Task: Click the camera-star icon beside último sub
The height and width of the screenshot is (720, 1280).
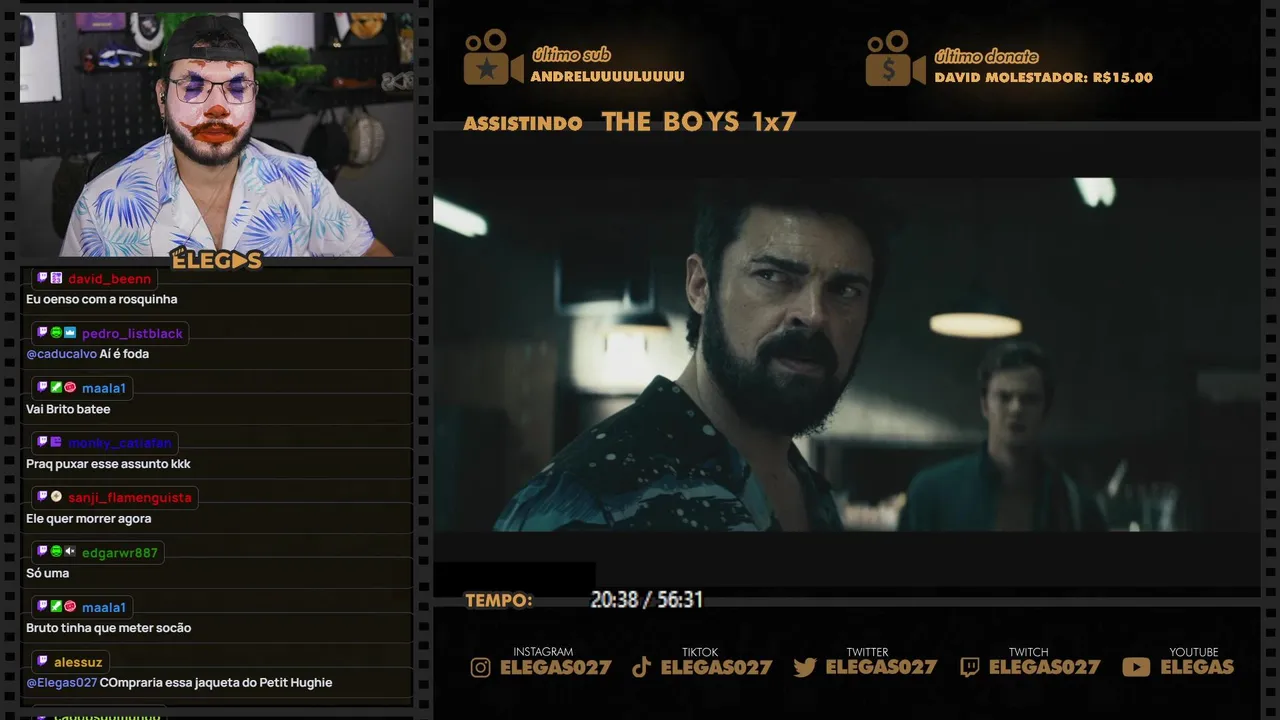Action: tap(493, 58)
